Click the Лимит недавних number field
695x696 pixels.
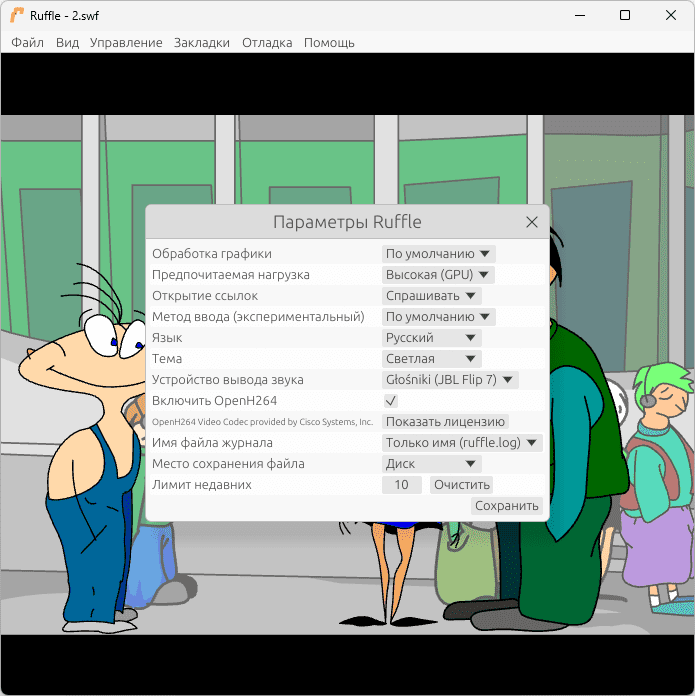pos(402,485)
